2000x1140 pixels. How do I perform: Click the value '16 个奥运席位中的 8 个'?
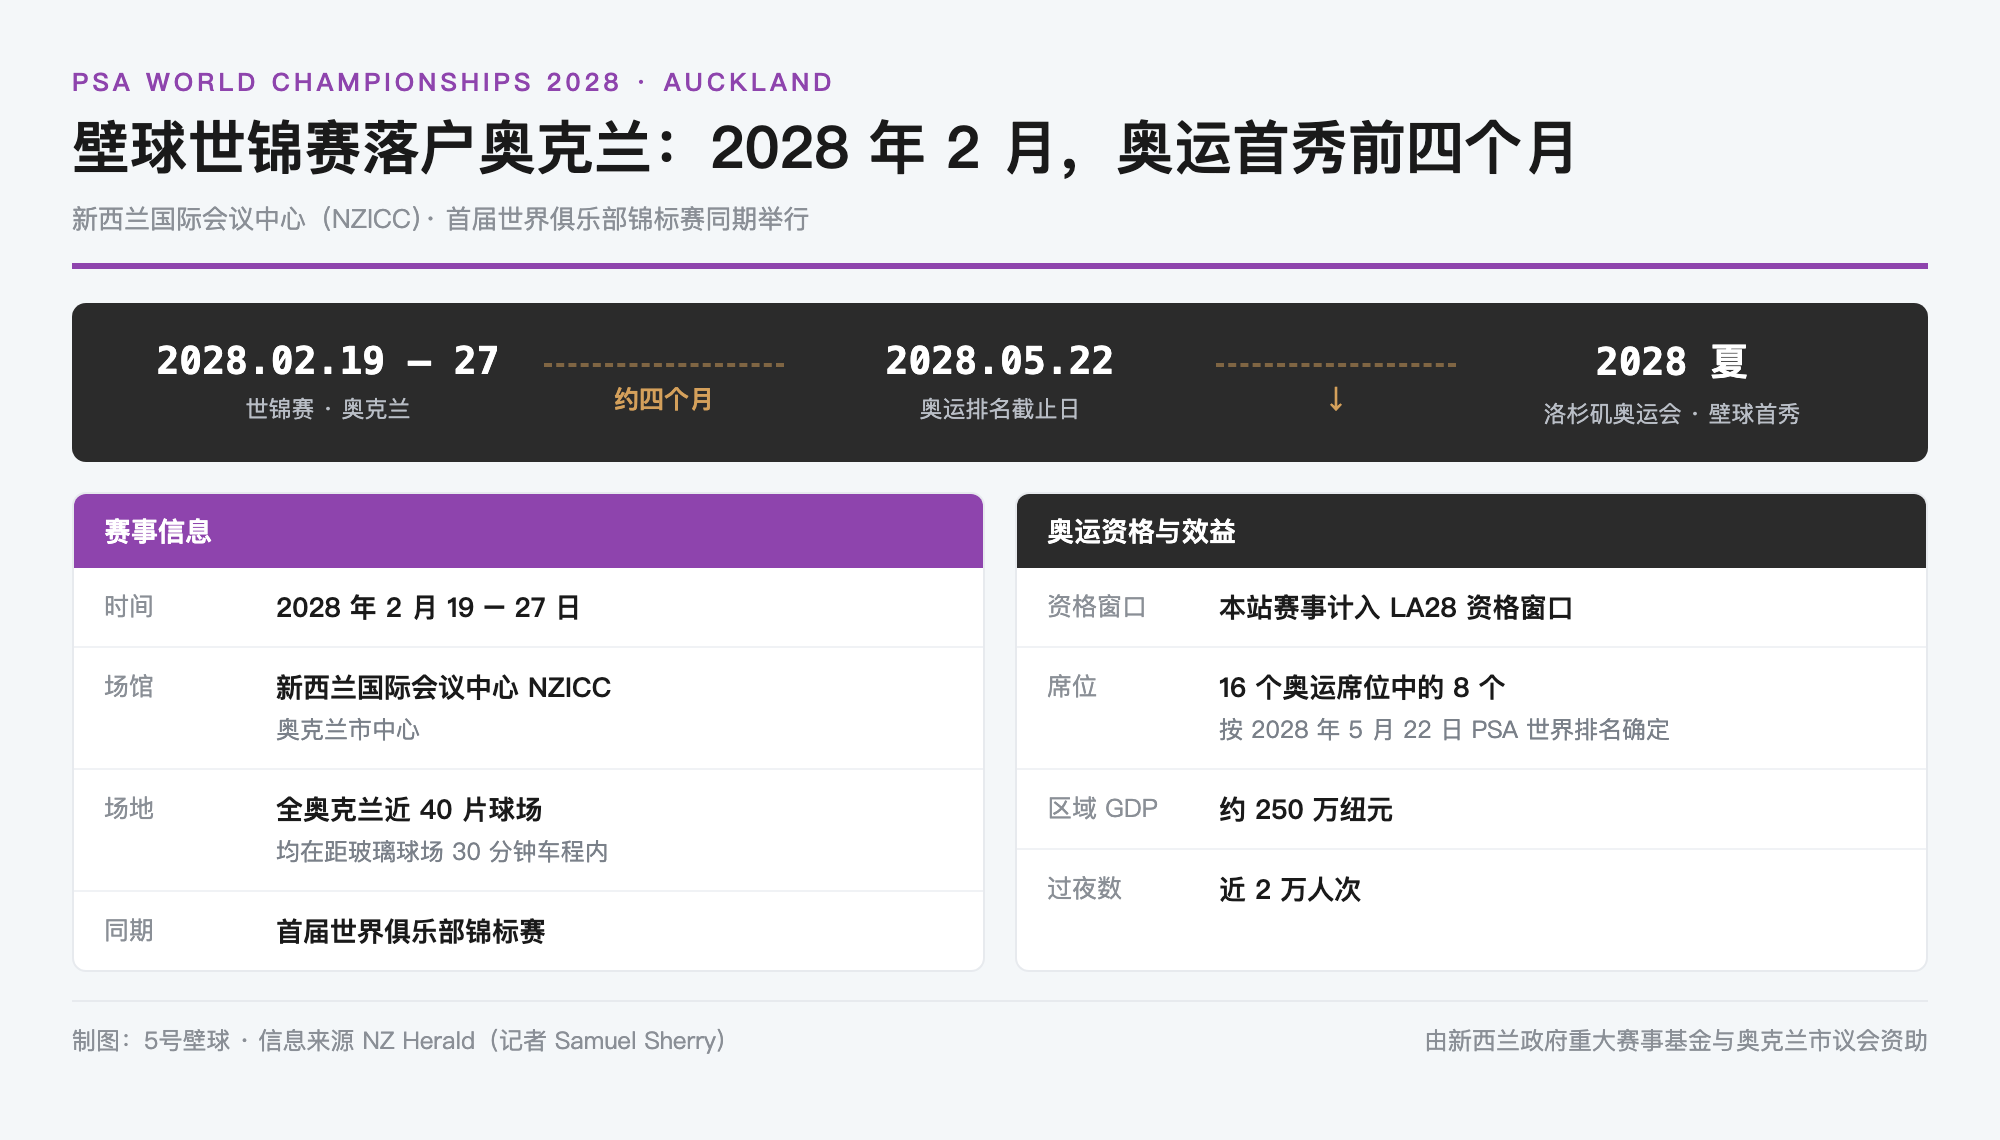(x=1362, y=687)
